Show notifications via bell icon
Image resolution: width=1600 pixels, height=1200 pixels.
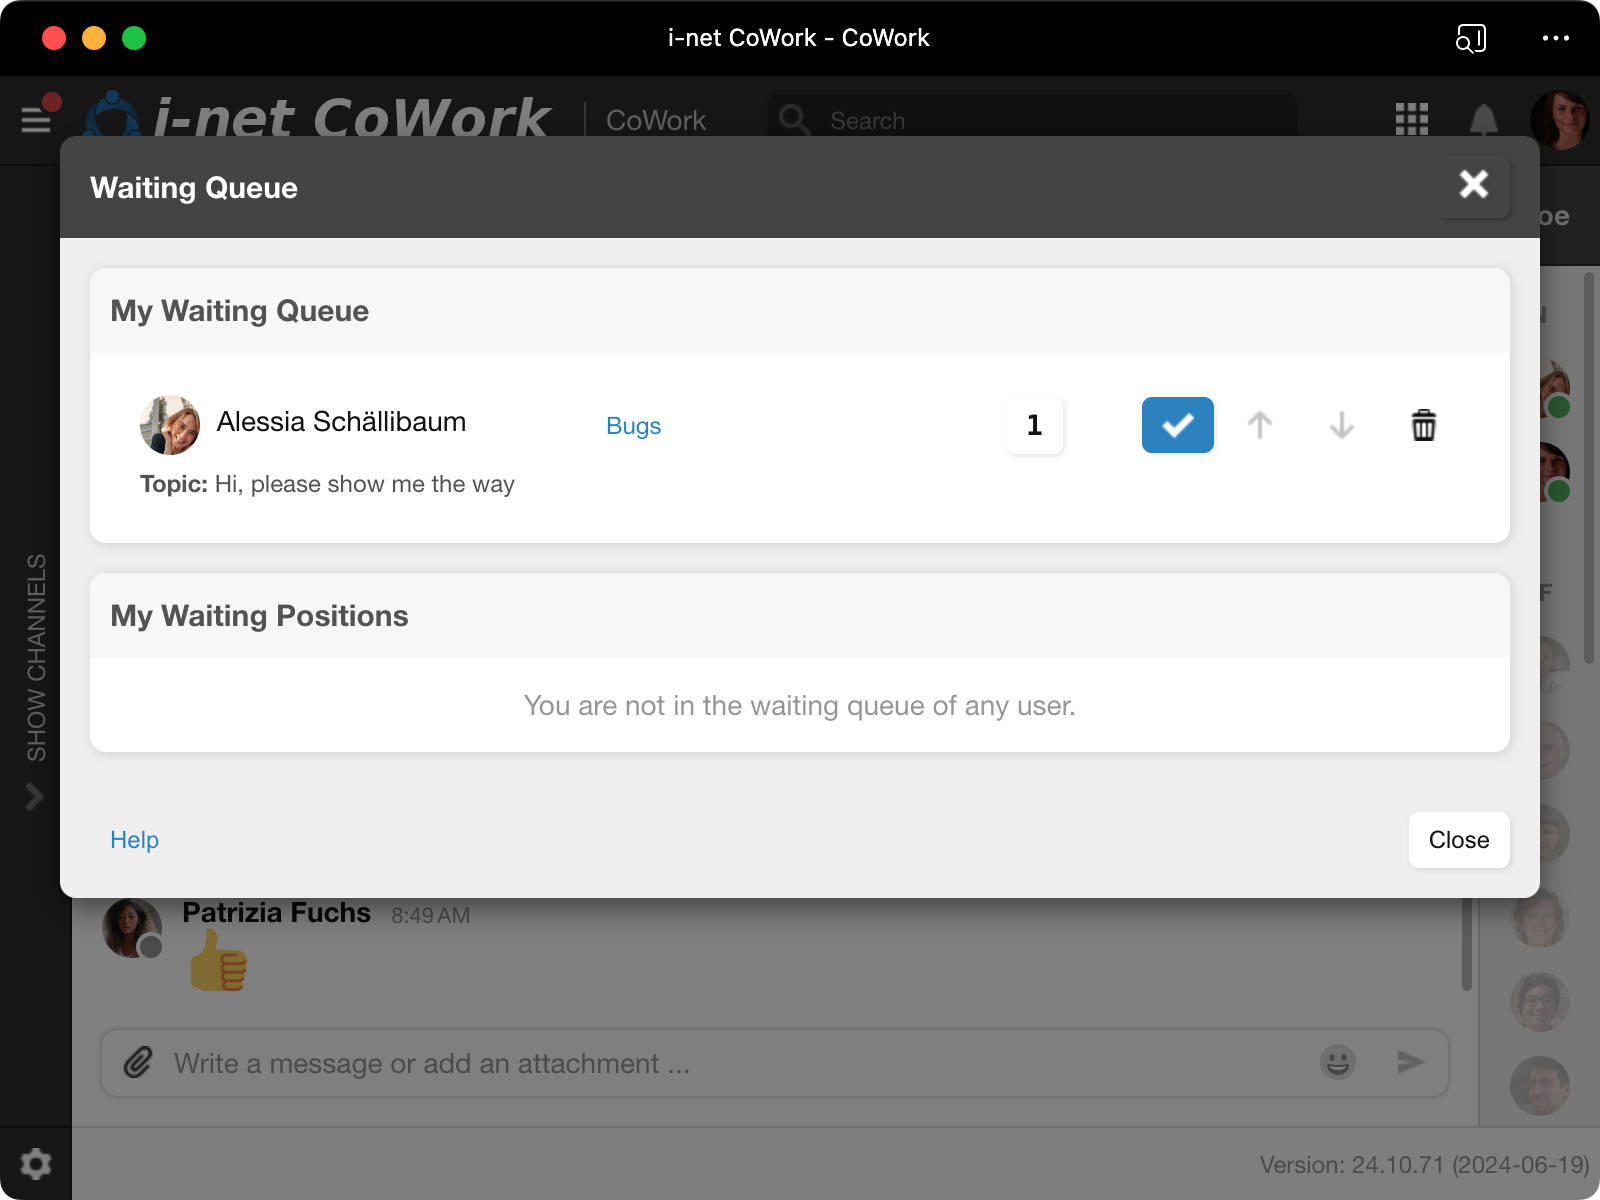(x=1483, y=120)
